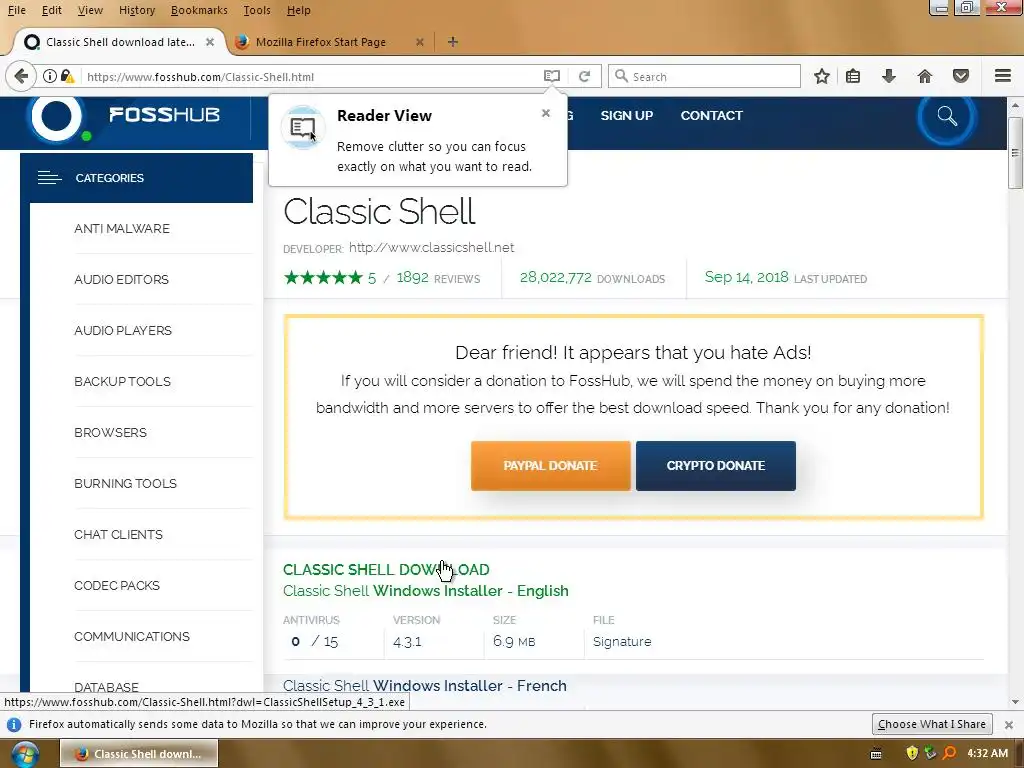1024x768 pixels.
Task: Open the File menu
Action: 16,10
